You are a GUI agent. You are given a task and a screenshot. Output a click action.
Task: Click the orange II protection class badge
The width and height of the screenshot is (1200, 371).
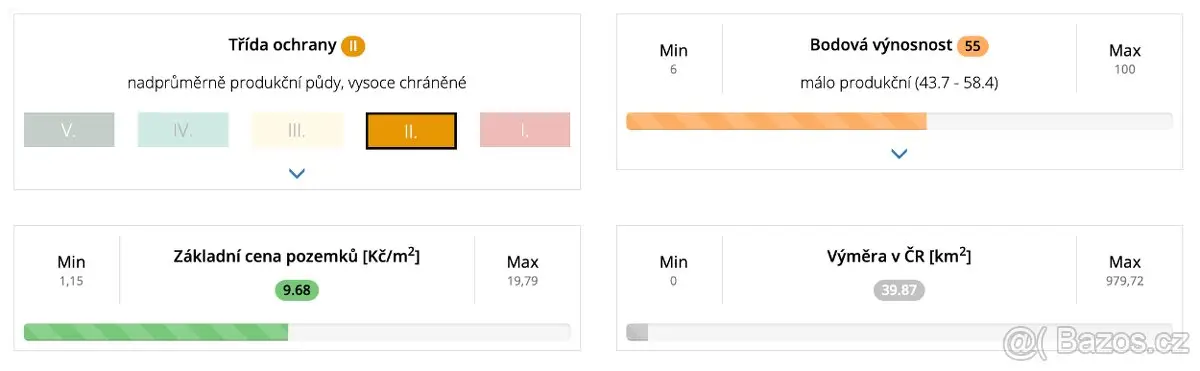[x=353, y=46]
